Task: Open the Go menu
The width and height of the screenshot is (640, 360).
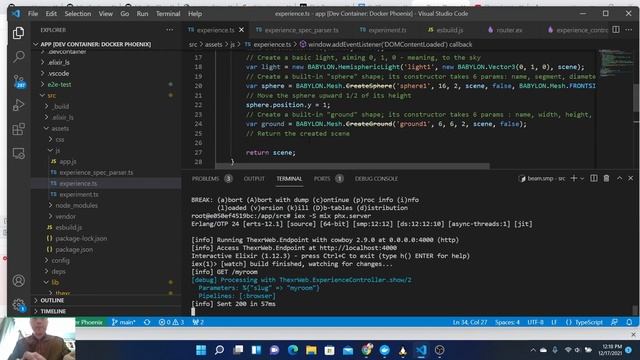Action: click(125, 13)
